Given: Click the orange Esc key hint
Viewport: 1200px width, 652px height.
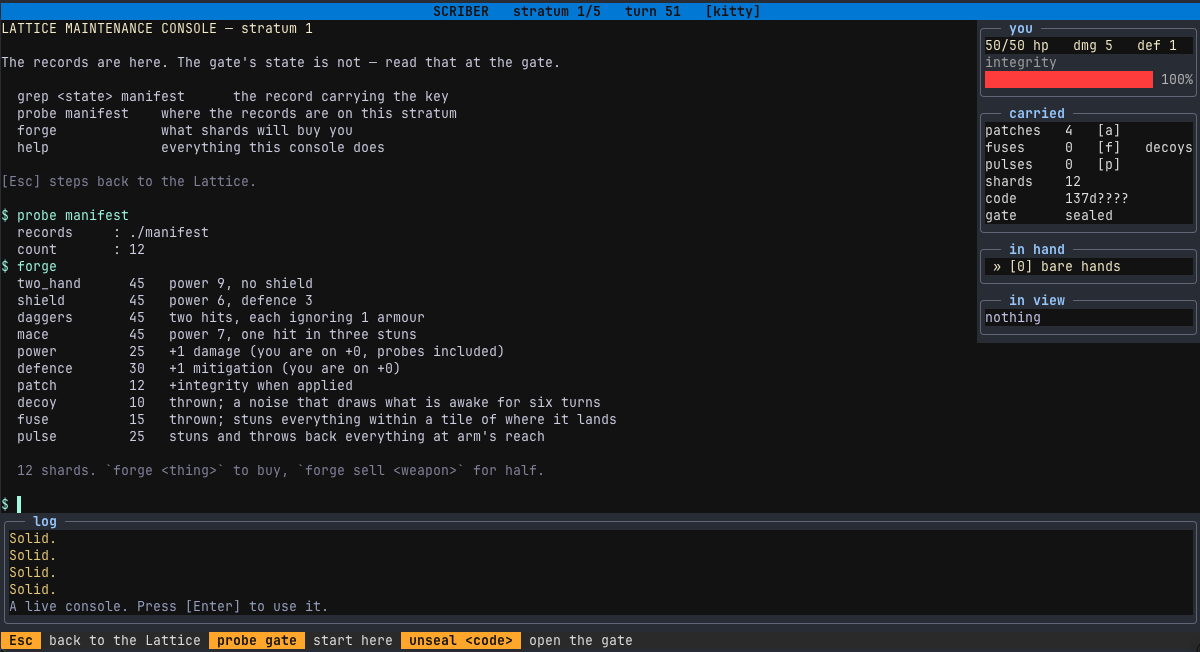Looking at the screenshot, I should (x=21, y=640).
